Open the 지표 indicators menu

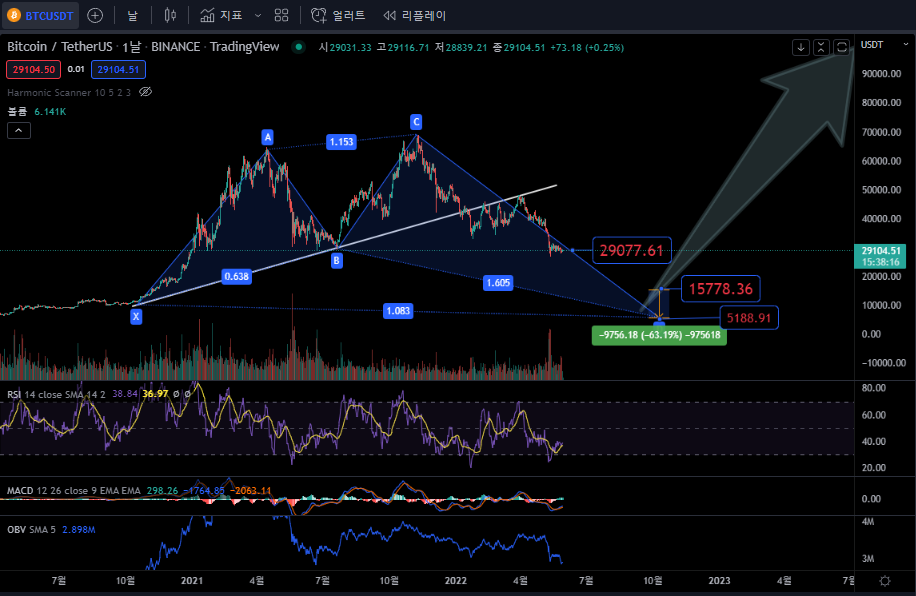click(x=221, y=15)
